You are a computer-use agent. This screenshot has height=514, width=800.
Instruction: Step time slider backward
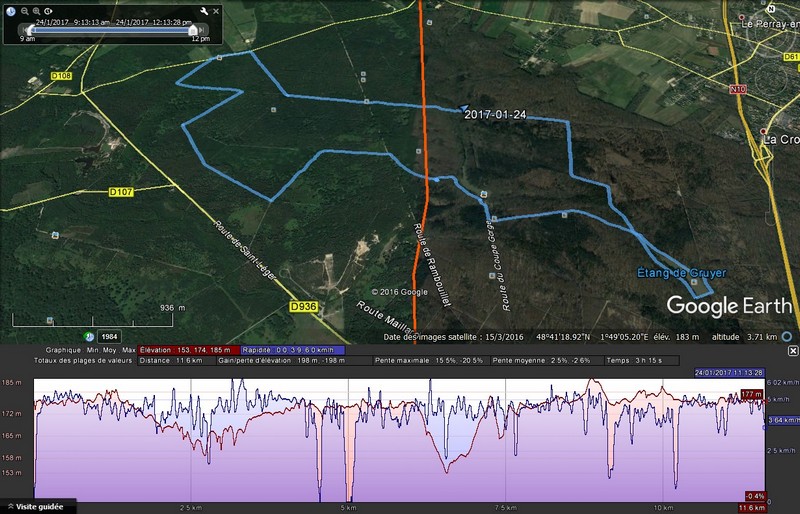[23, 30]
